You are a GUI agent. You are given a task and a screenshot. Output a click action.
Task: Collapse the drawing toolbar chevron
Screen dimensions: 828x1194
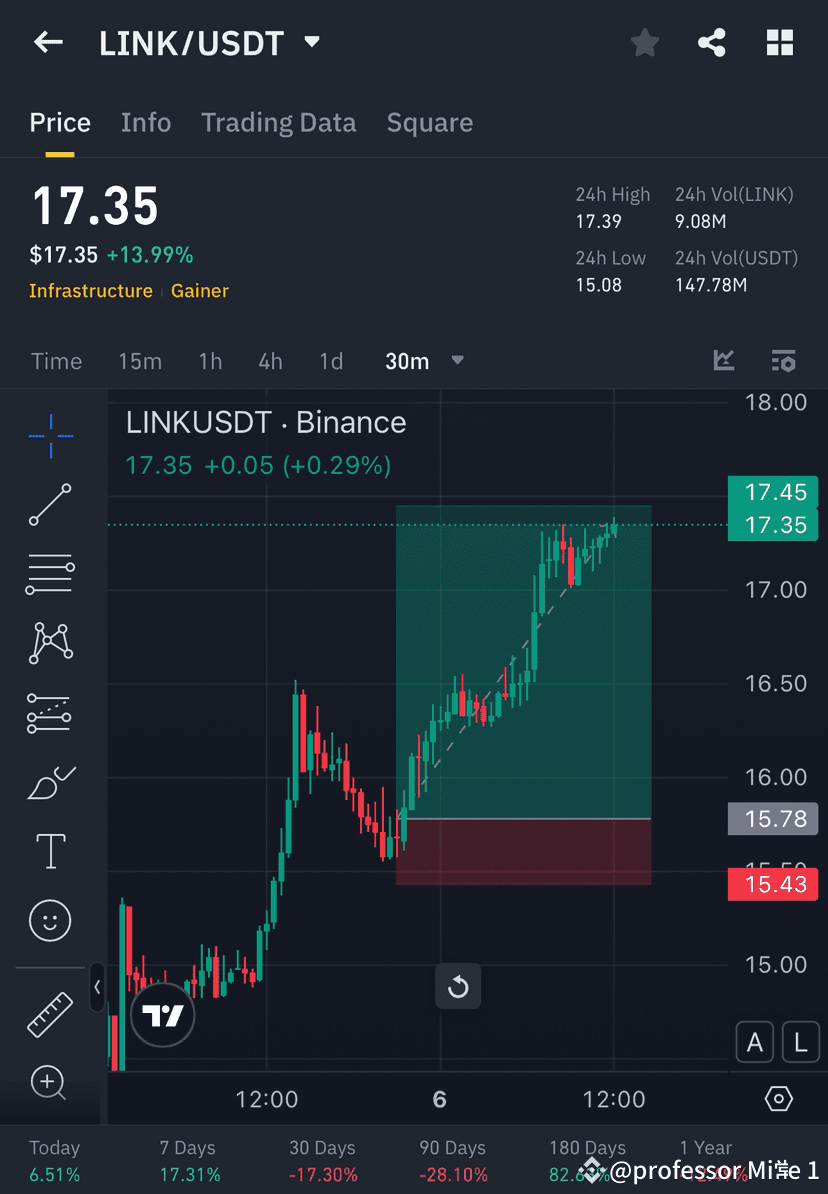click(97, 987)
